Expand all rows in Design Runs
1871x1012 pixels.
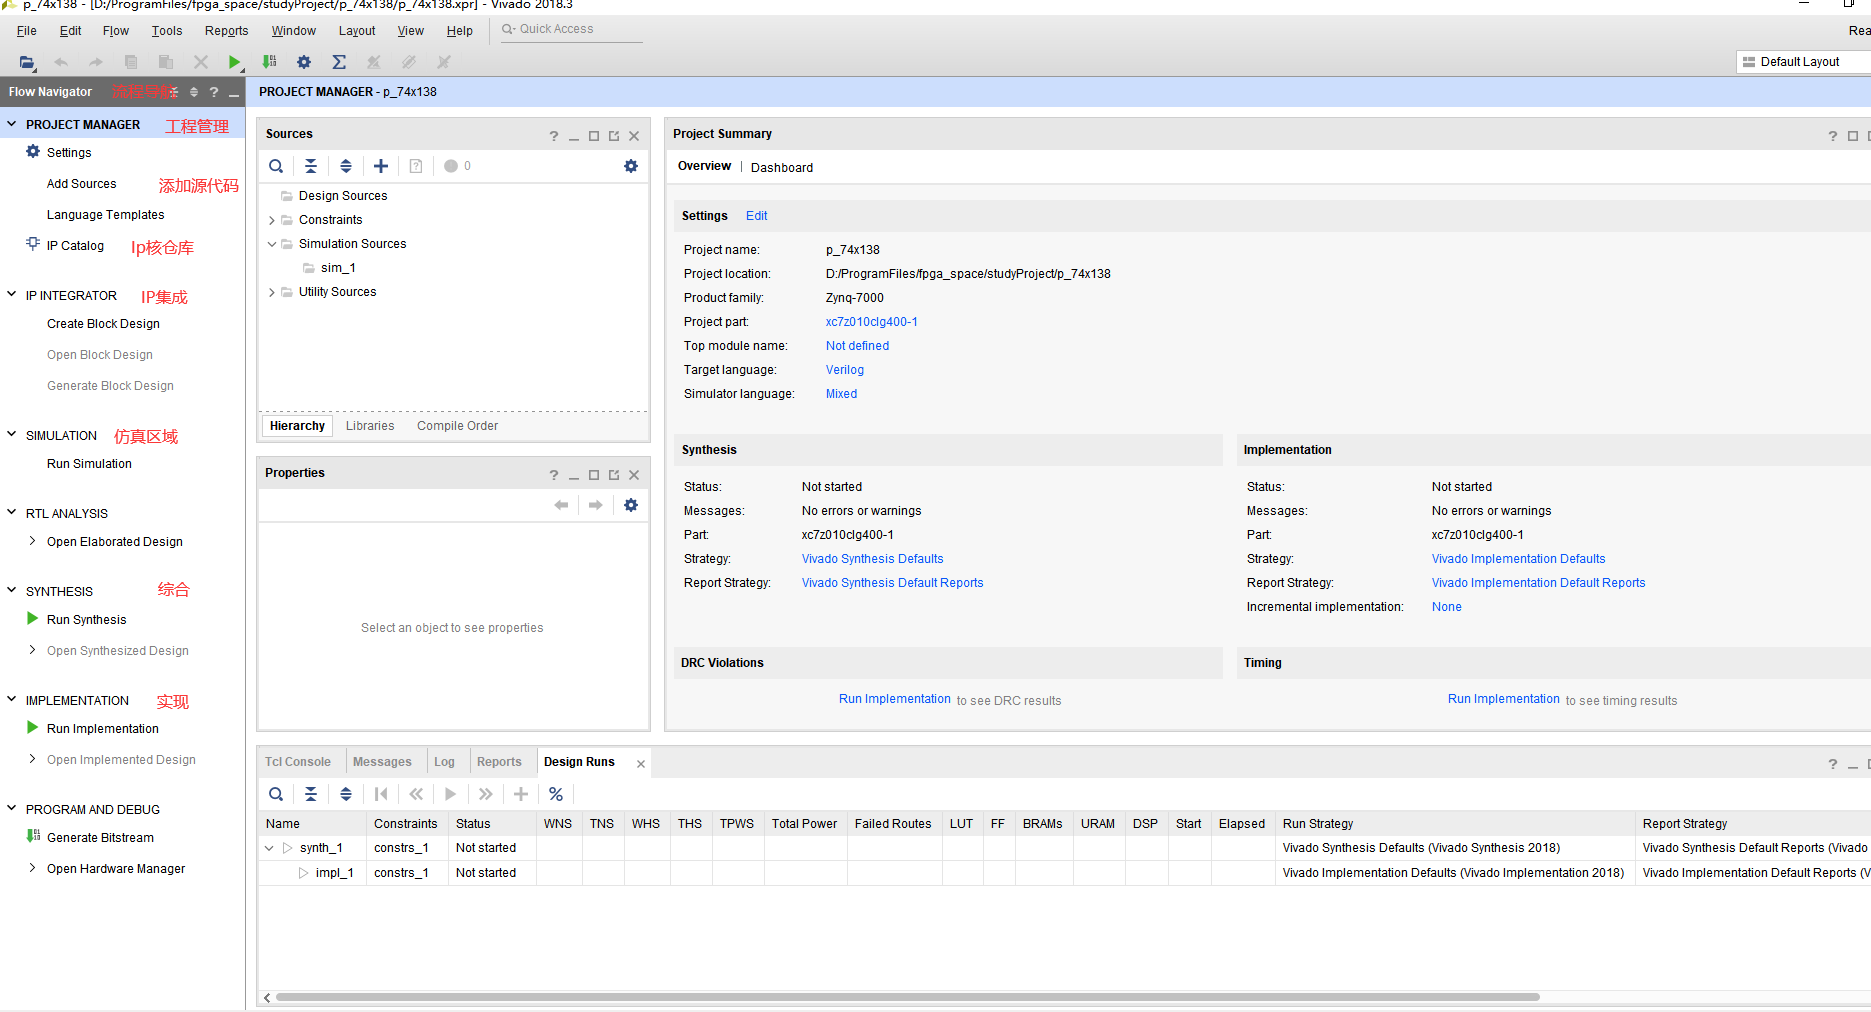[x=346, y=794]
